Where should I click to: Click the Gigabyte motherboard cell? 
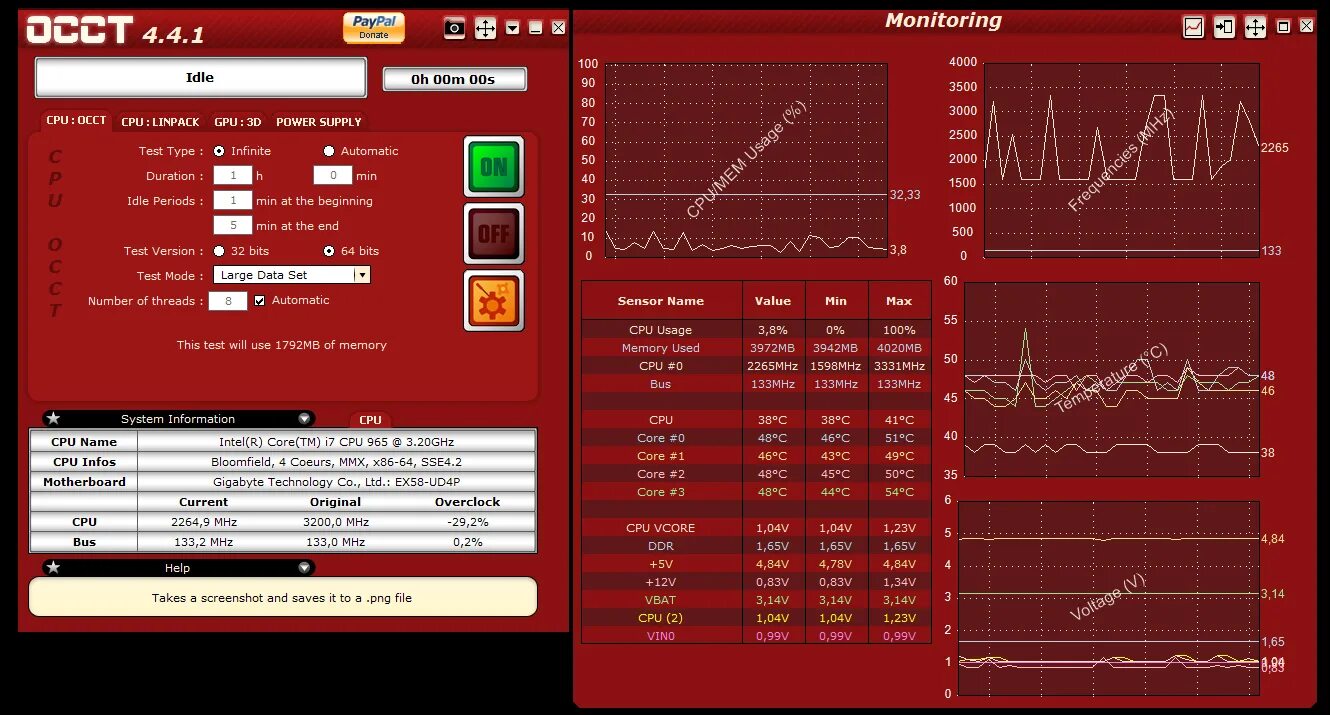click(336, 482)
